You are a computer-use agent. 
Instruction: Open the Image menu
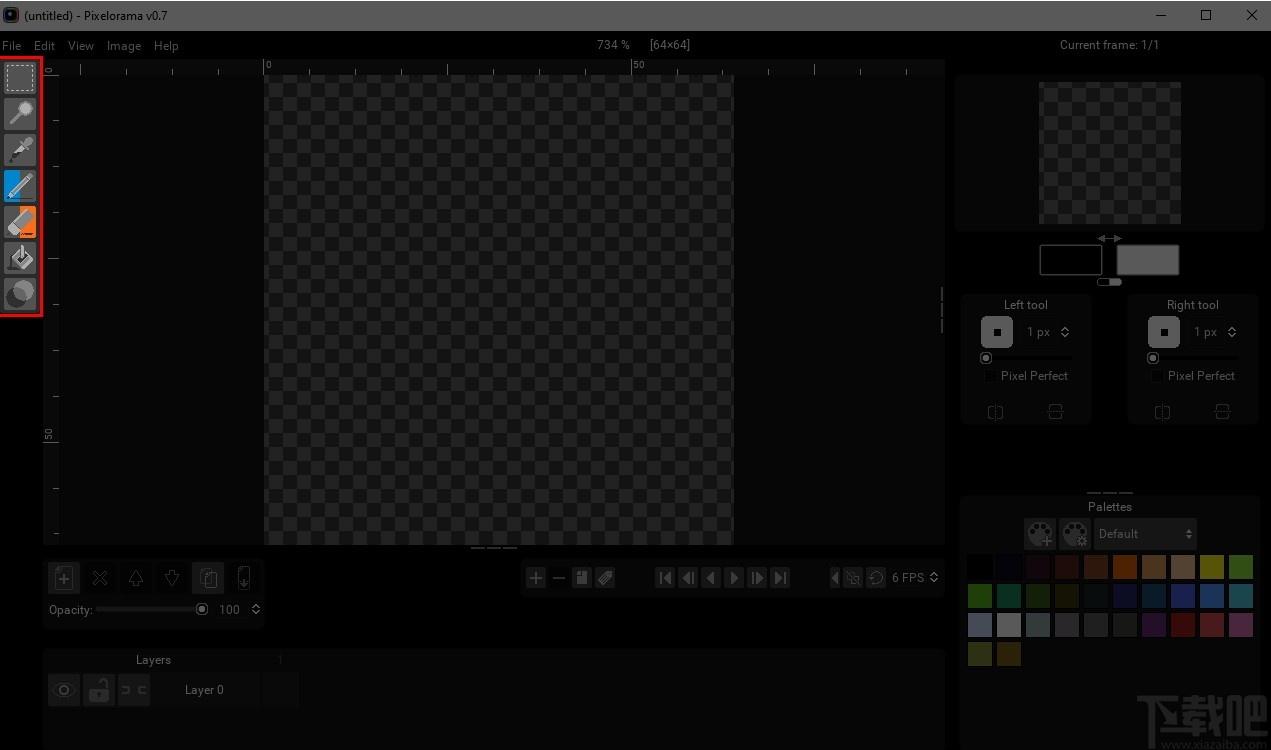(124, 46)
